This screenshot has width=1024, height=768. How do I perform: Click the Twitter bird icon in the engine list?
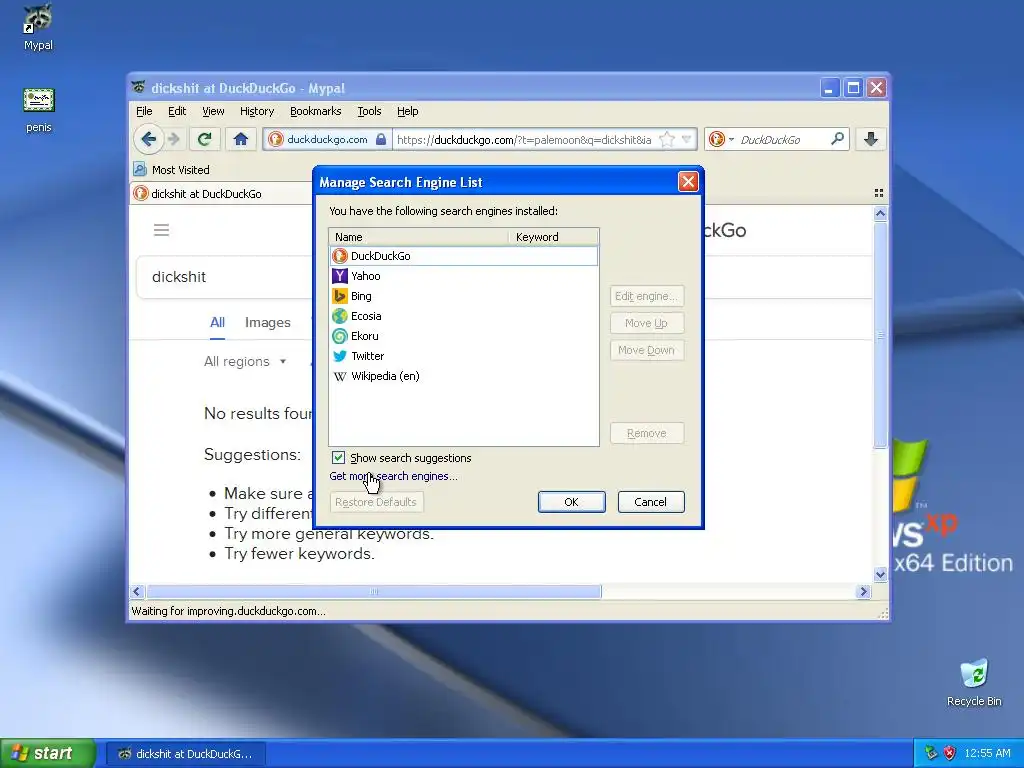tap(340, 356)
